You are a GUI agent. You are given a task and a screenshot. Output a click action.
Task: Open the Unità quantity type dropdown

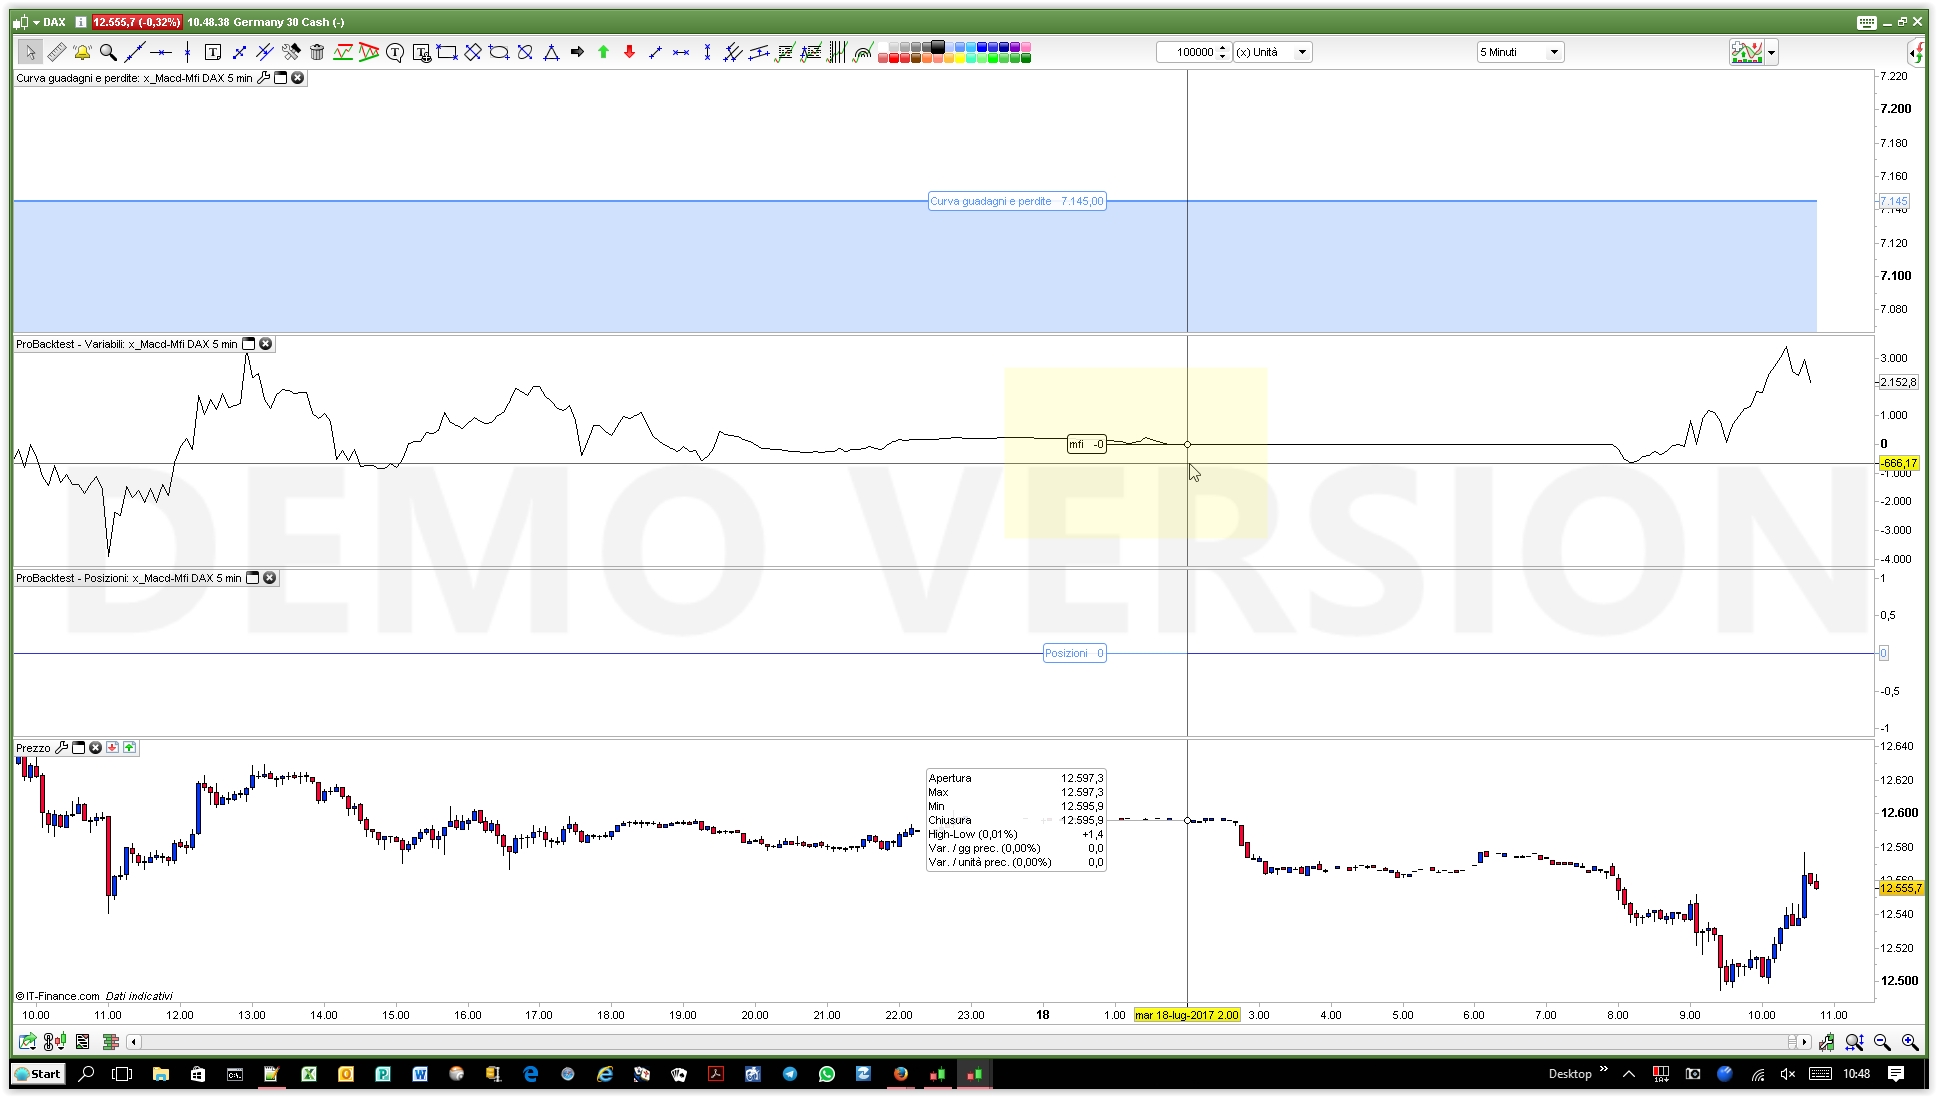pyautogui.click(x=1302, y=52)
